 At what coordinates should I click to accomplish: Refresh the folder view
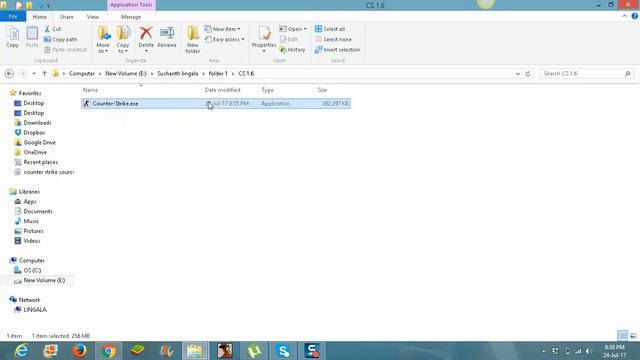click(x=528, y=74)
